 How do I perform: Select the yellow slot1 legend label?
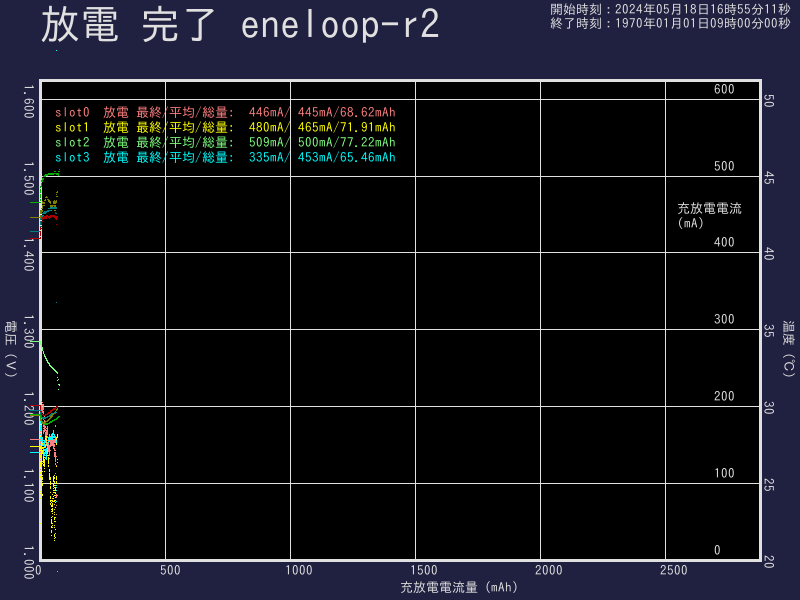pos(72,128)
